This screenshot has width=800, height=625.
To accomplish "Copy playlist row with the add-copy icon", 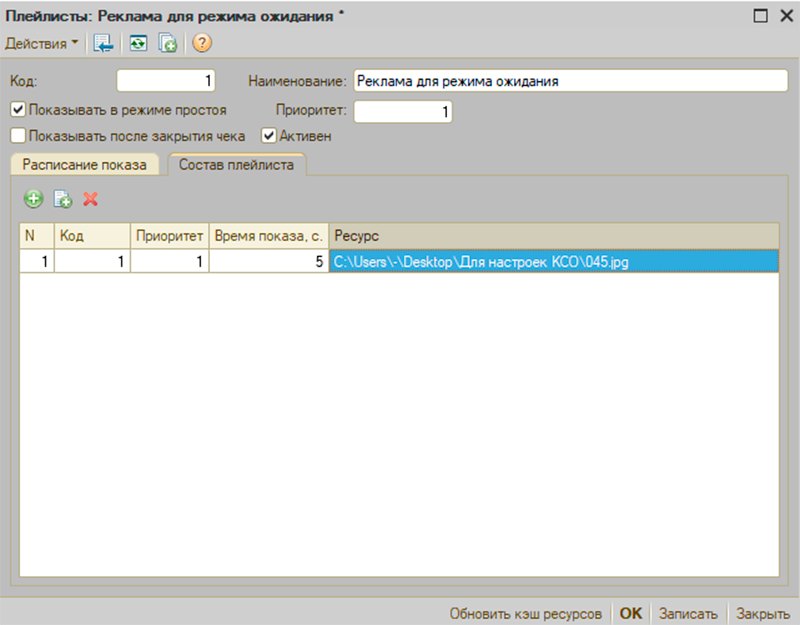I will (63, 198).
